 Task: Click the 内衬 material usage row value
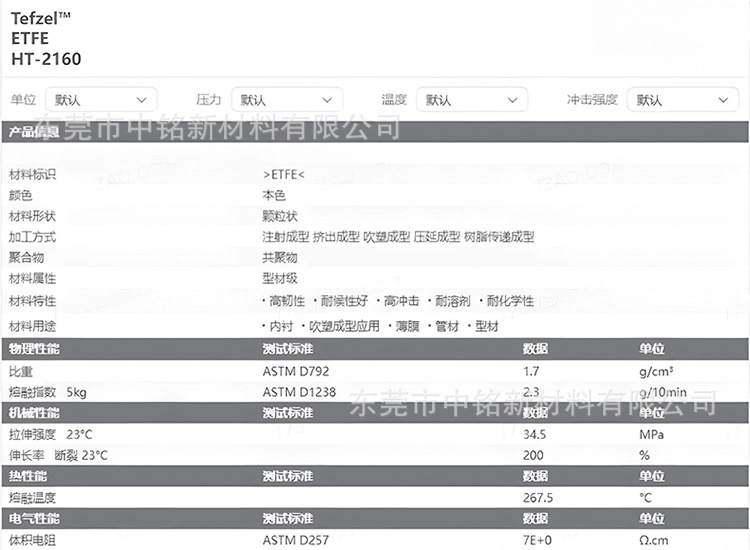[x=381, y=327]
